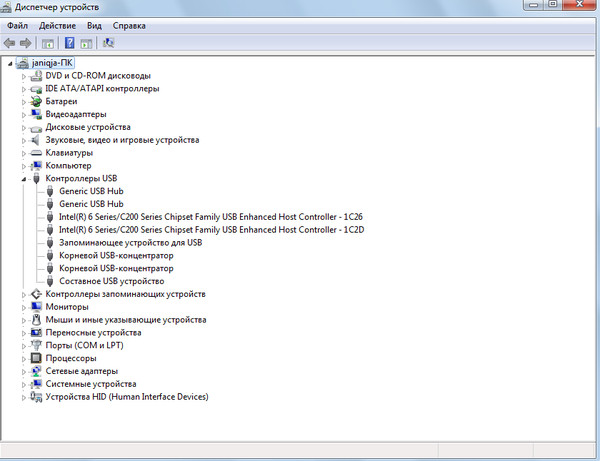Click the Переносные устройства icon
The image size is (600, 461).
tap(36, 333)
